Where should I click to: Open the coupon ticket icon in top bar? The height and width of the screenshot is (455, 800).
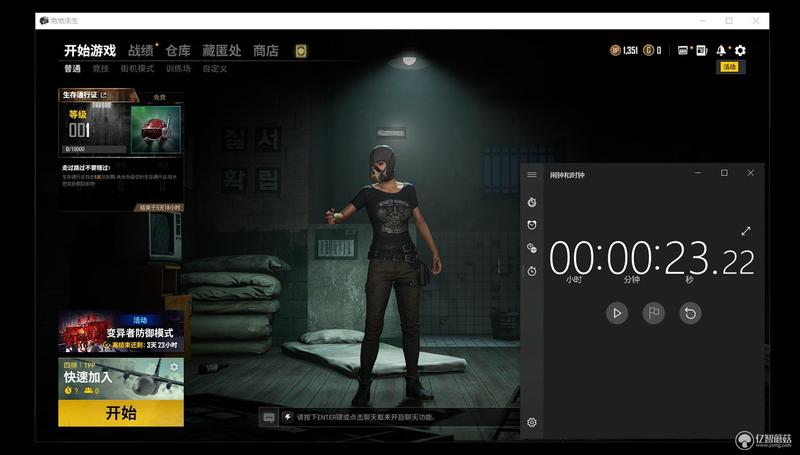tap(683, 50)
